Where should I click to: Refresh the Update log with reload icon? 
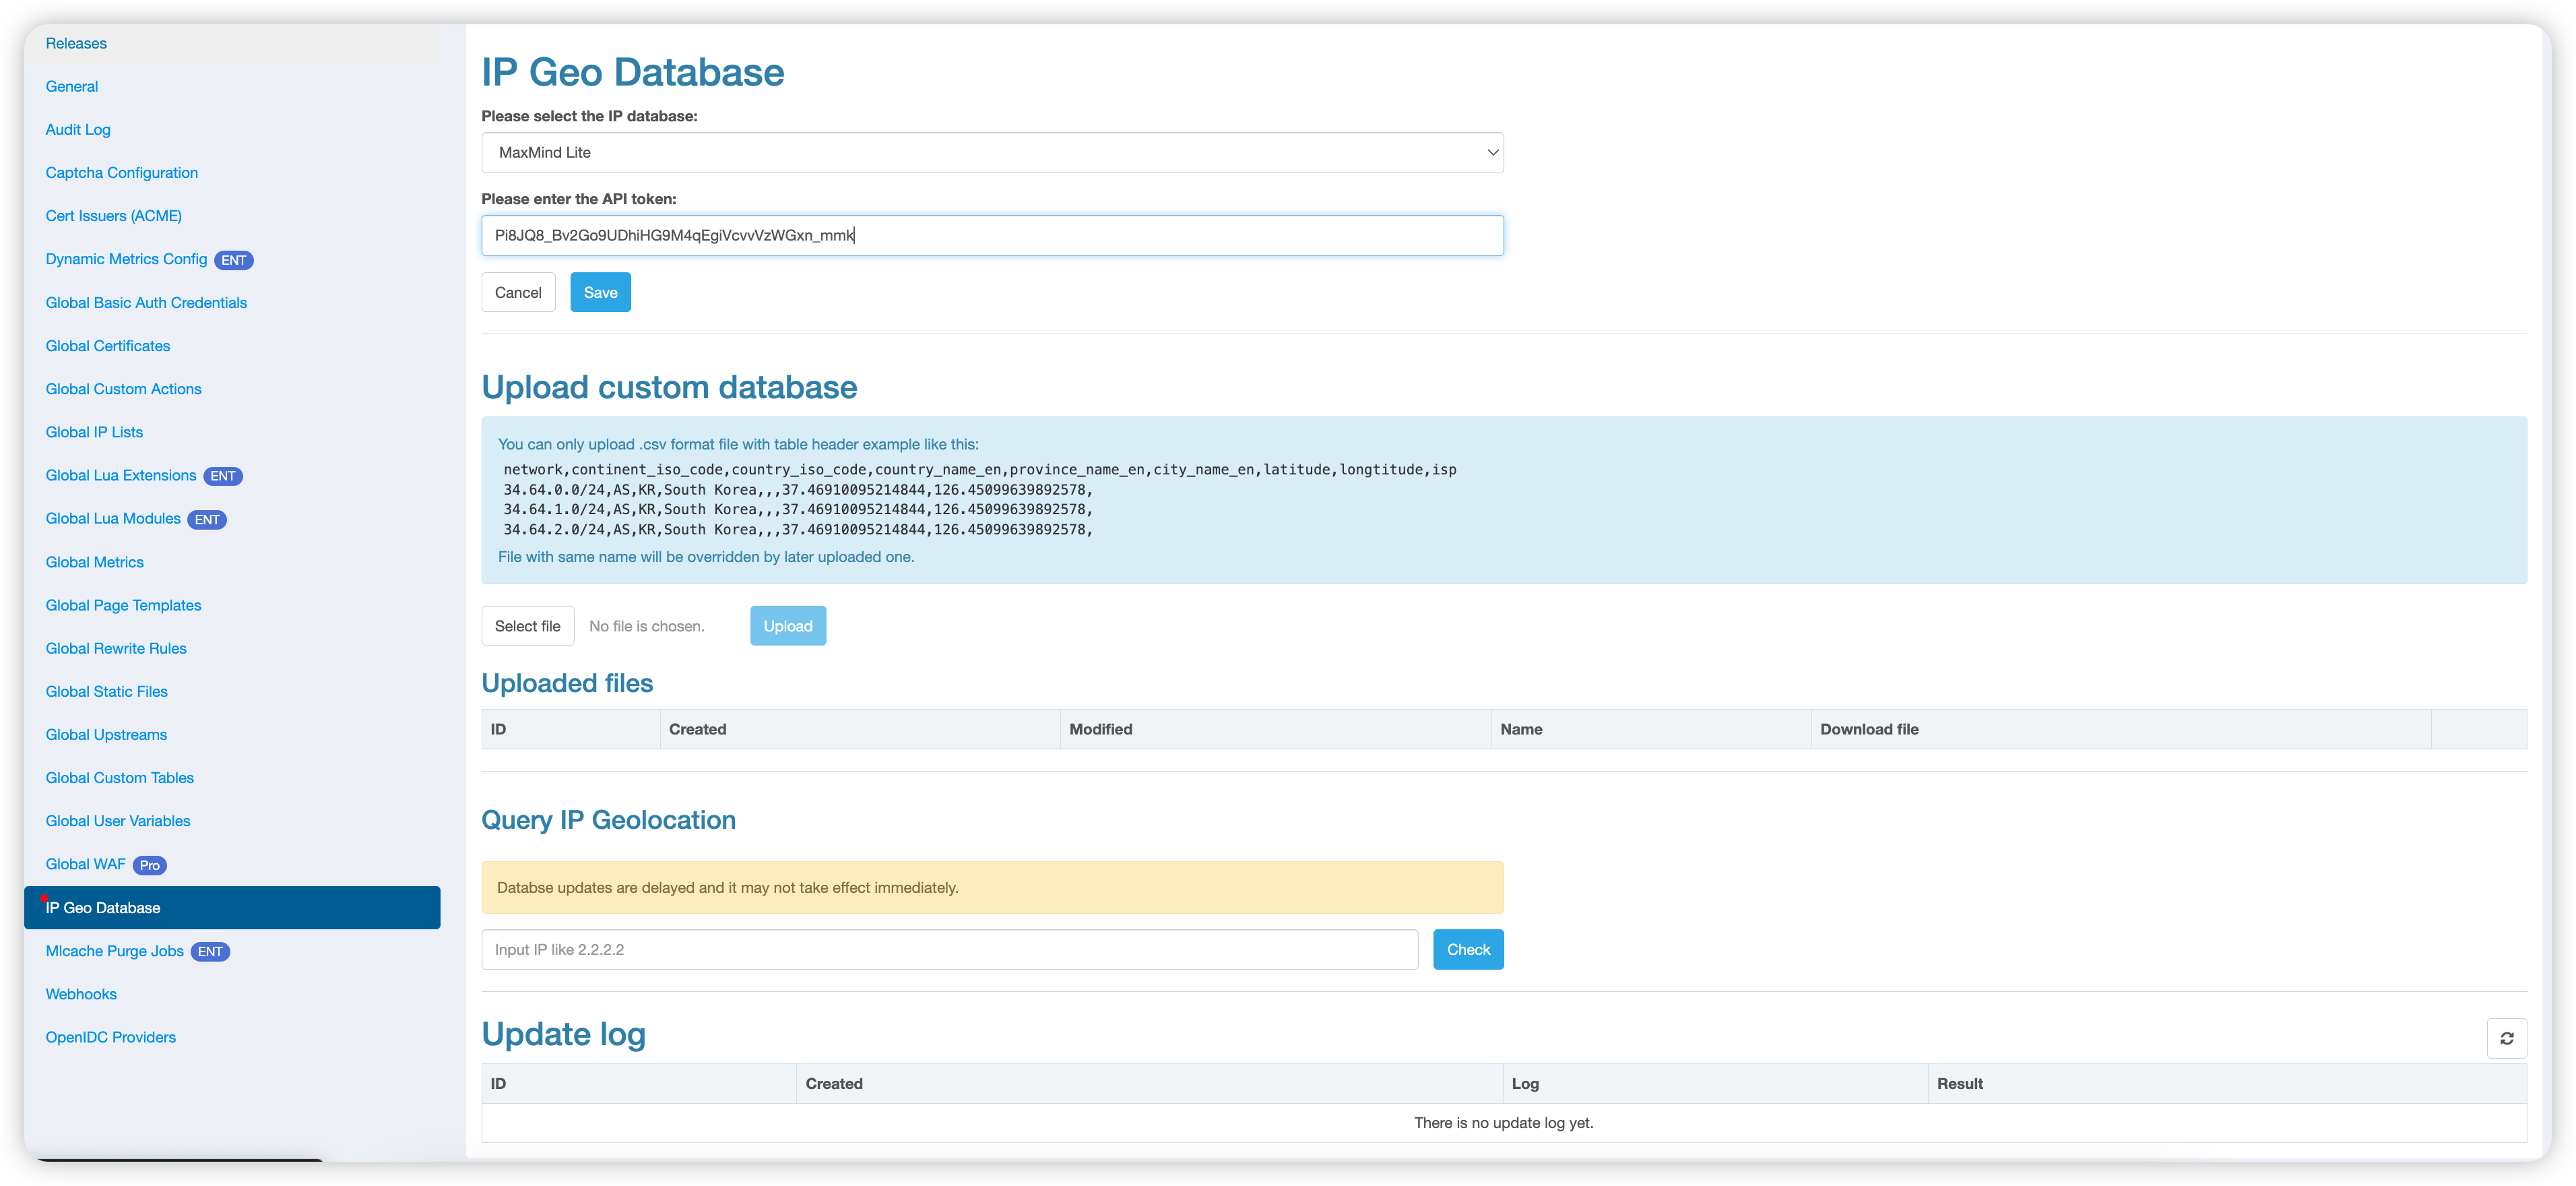point(2506,1038)
